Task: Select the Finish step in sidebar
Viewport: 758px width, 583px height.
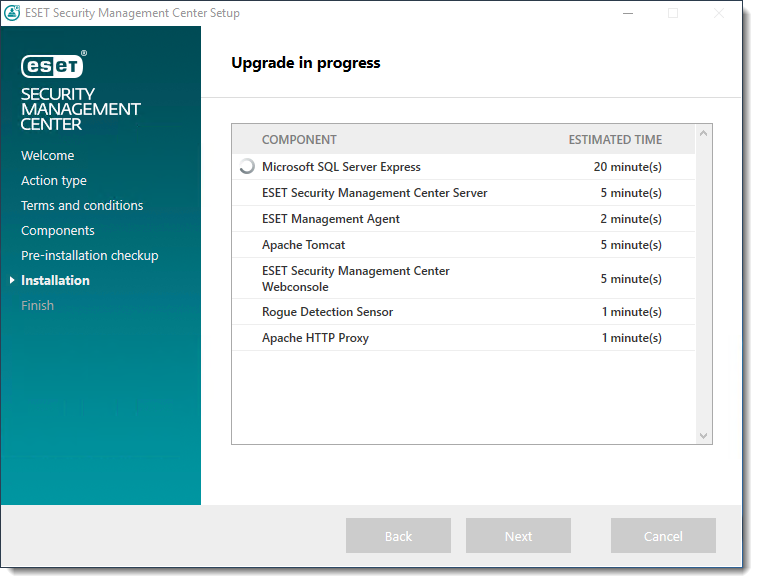Action: 37,306
